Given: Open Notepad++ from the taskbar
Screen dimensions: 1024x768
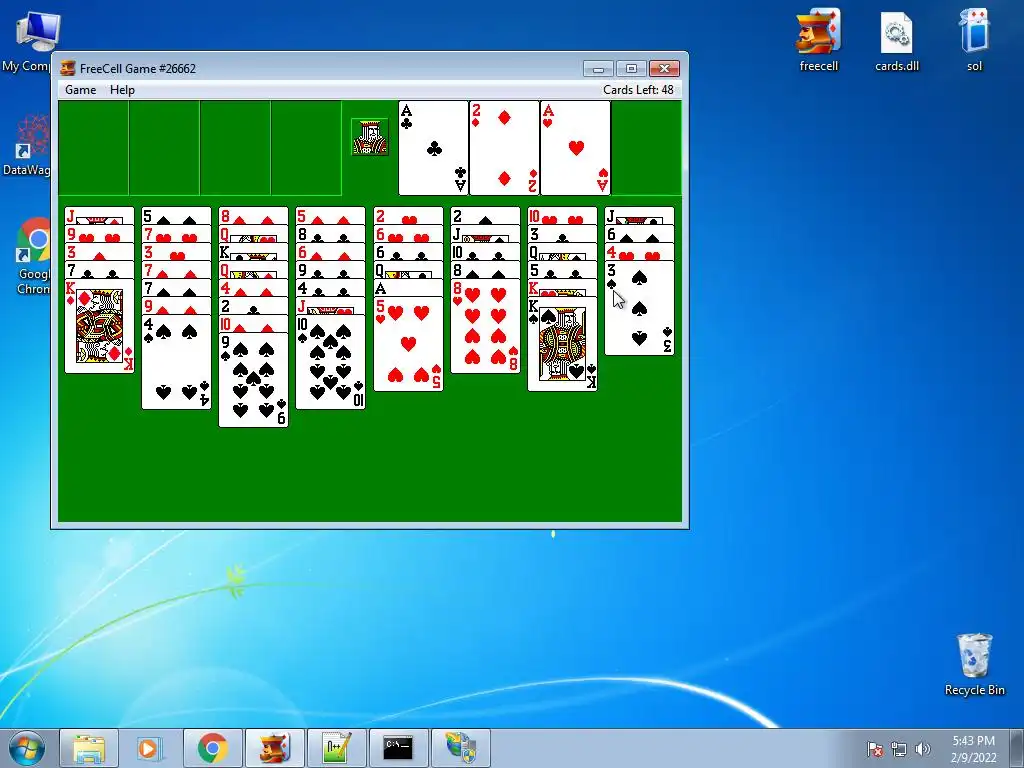Looking at the screenshot, I should (x=337, y=748).
